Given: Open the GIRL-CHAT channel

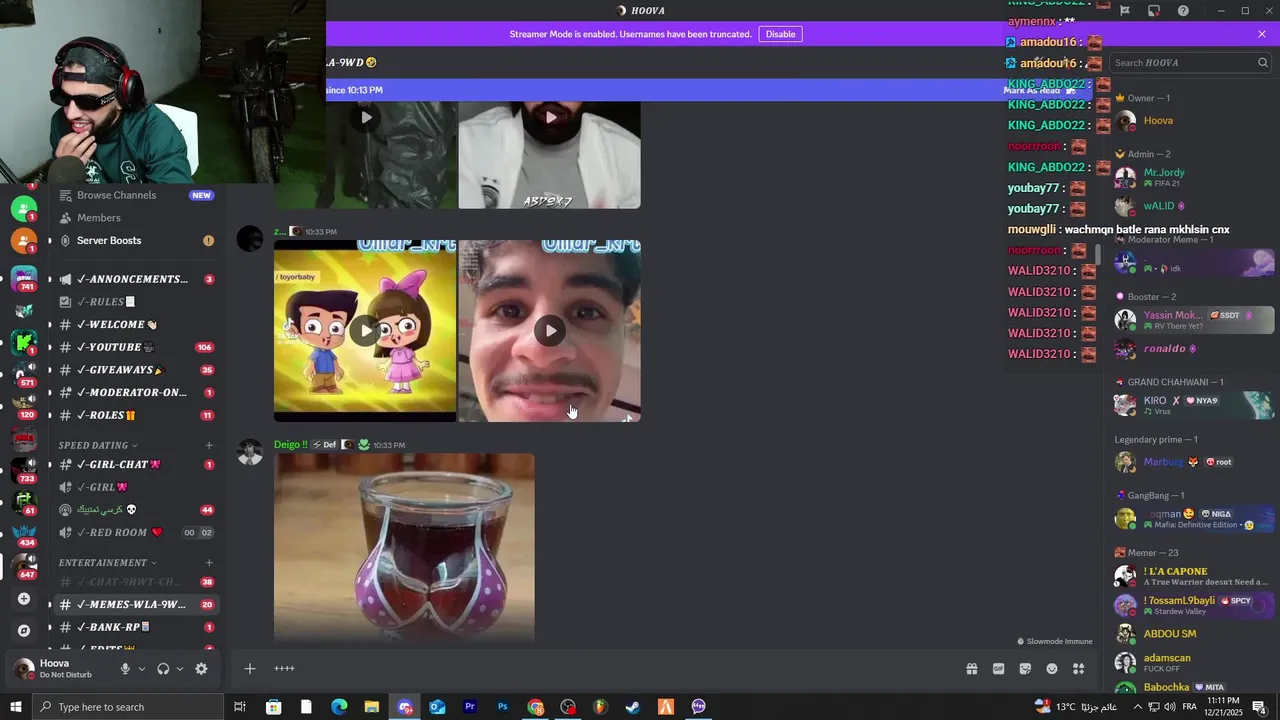Looking at the screenshot, I should (136, 465).
